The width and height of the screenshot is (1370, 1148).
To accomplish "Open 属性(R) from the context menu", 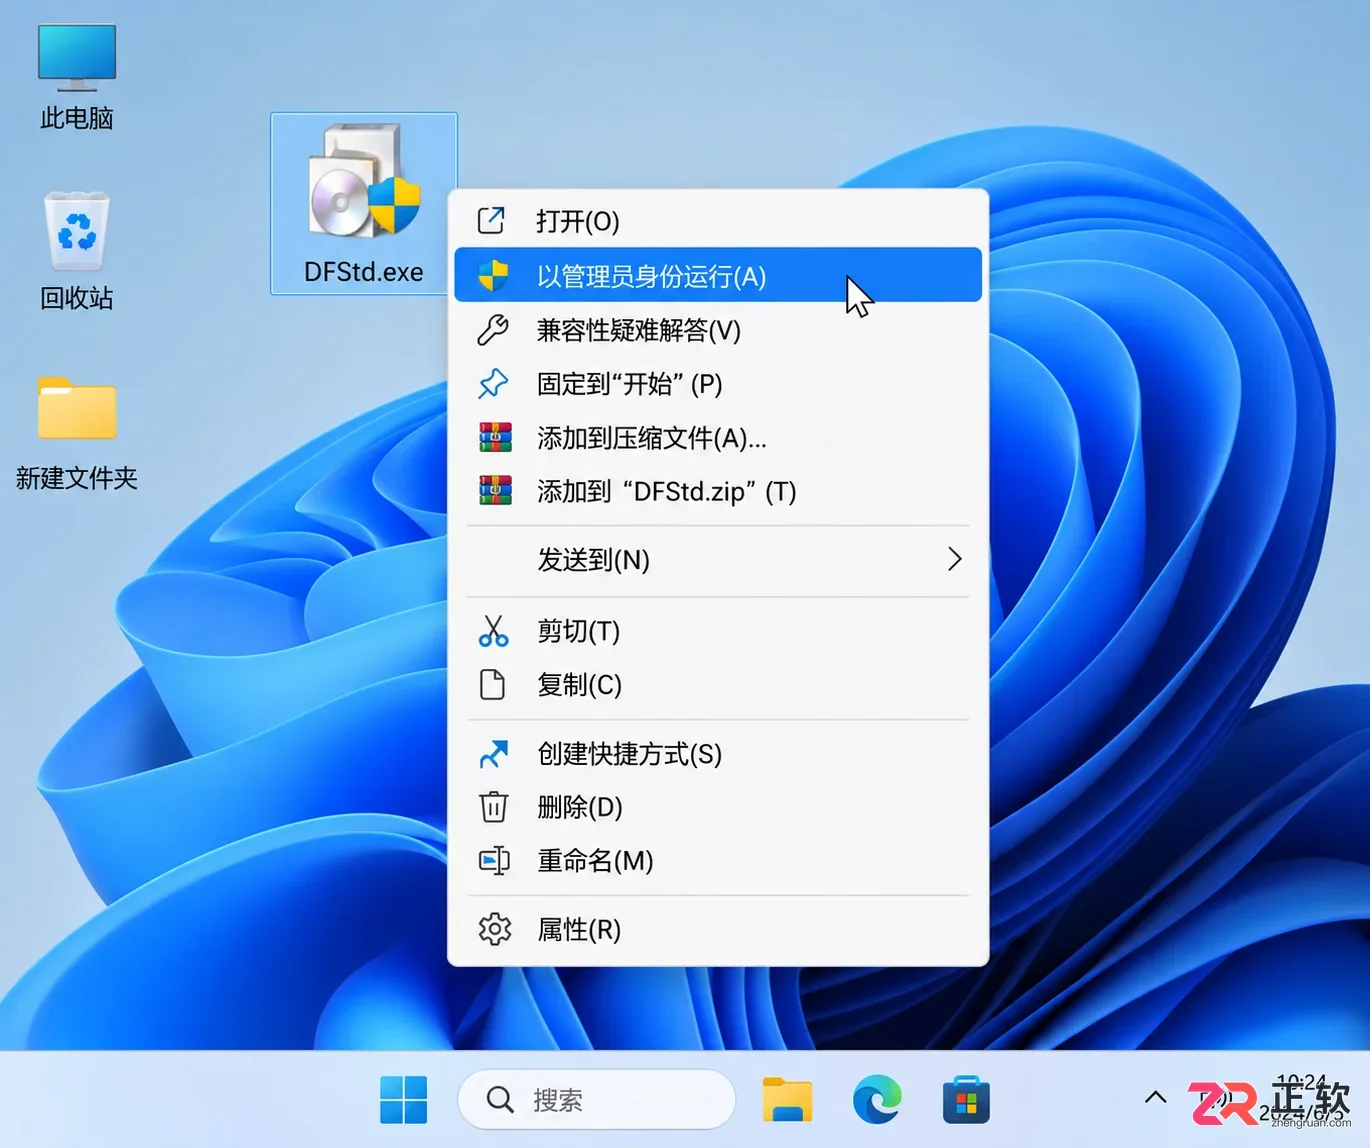I will (718, 929).
